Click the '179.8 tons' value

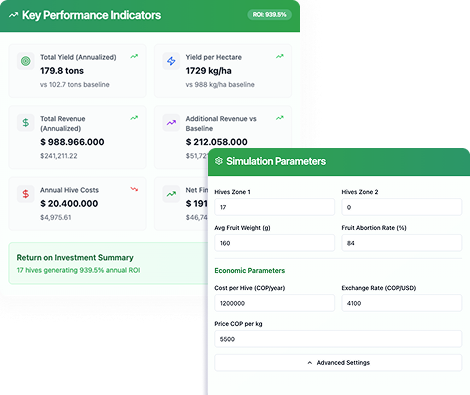(62, 71)
